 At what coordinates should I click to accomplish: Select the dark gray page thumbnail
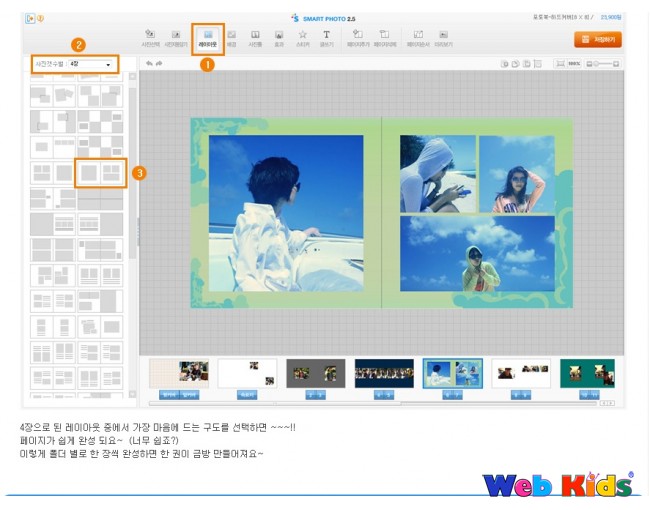tap(315, 373)
